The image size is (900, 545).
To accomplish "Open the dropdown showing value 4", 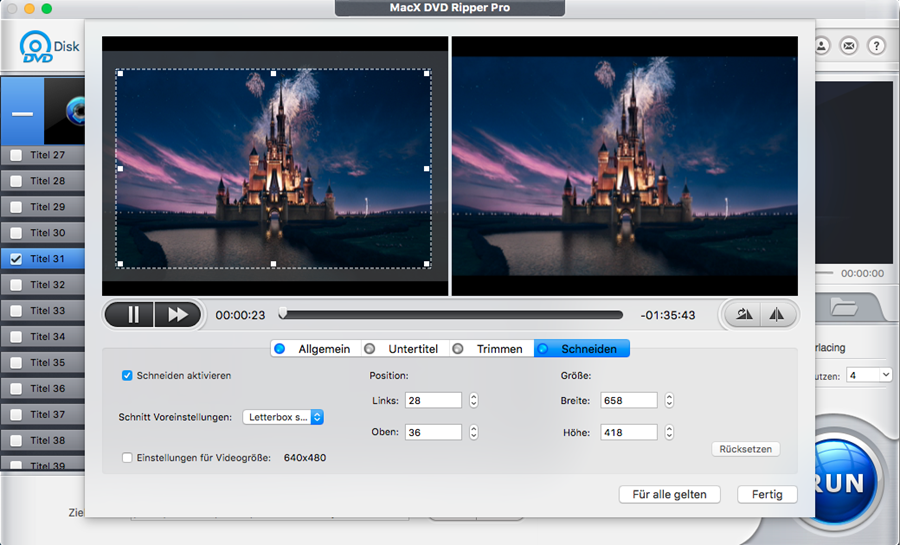I will pyautogui.click(x=870, y=375).
